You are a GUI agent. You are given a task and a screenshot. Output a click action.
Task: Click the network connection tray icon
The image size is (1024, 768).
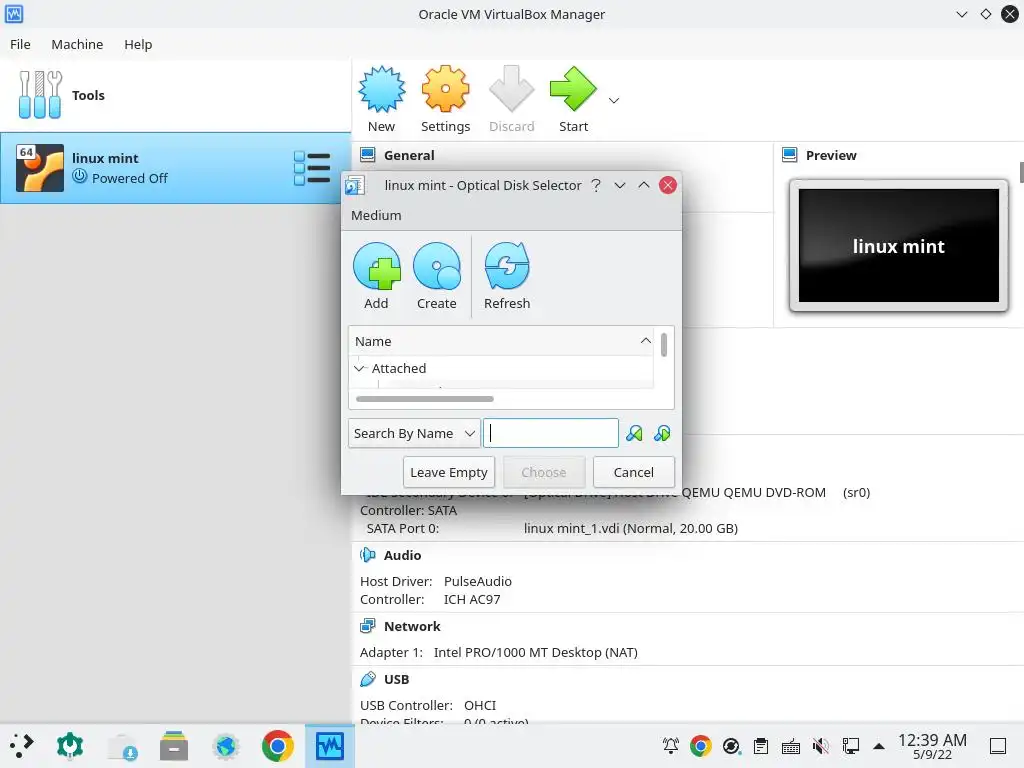(x=851, y=746)
